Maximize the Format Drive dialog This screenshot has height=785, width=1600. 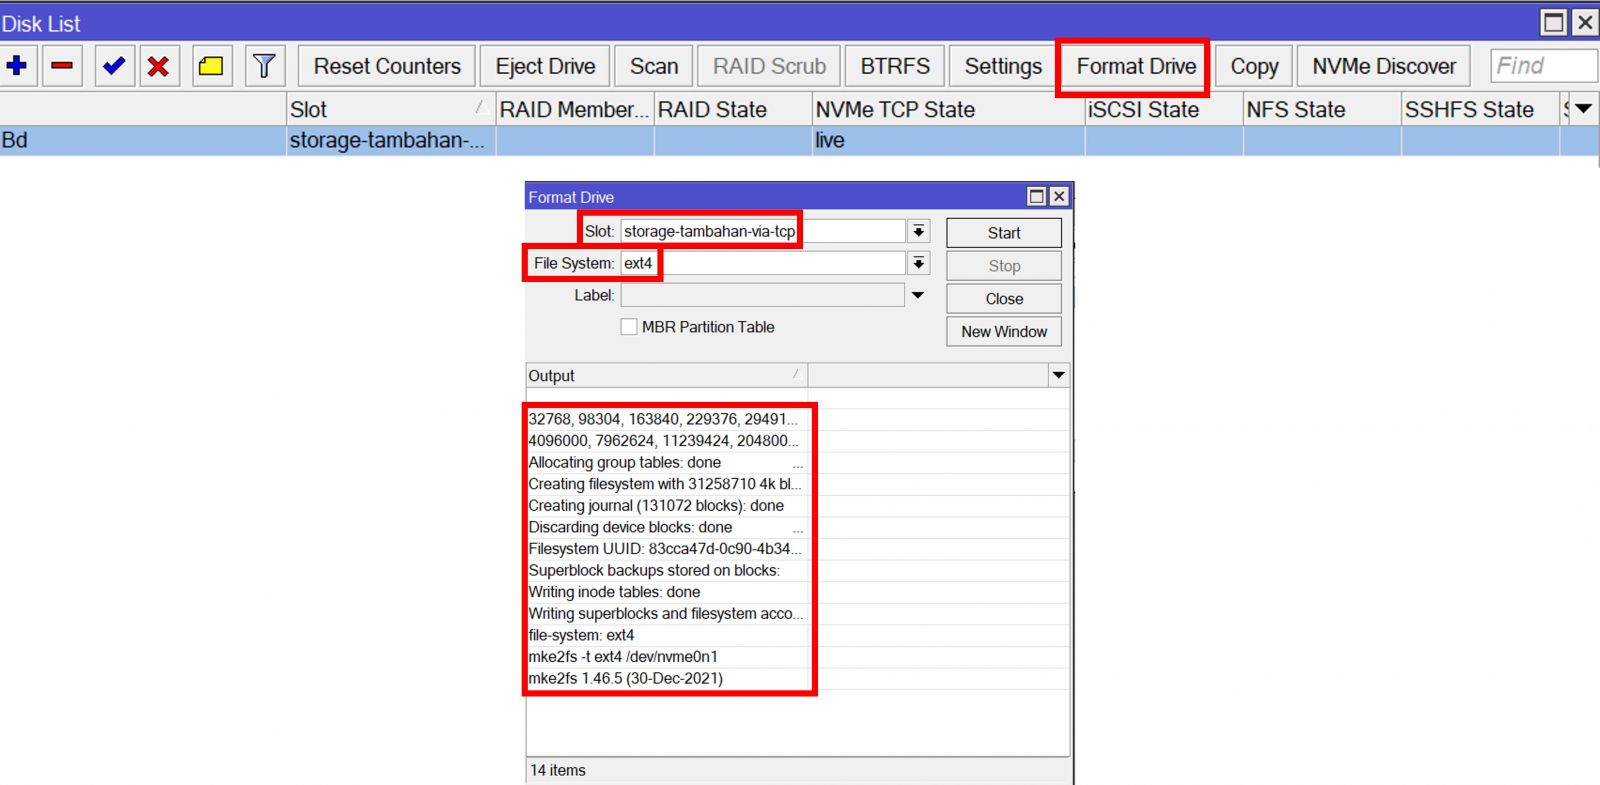click(x=1037, y=197)
